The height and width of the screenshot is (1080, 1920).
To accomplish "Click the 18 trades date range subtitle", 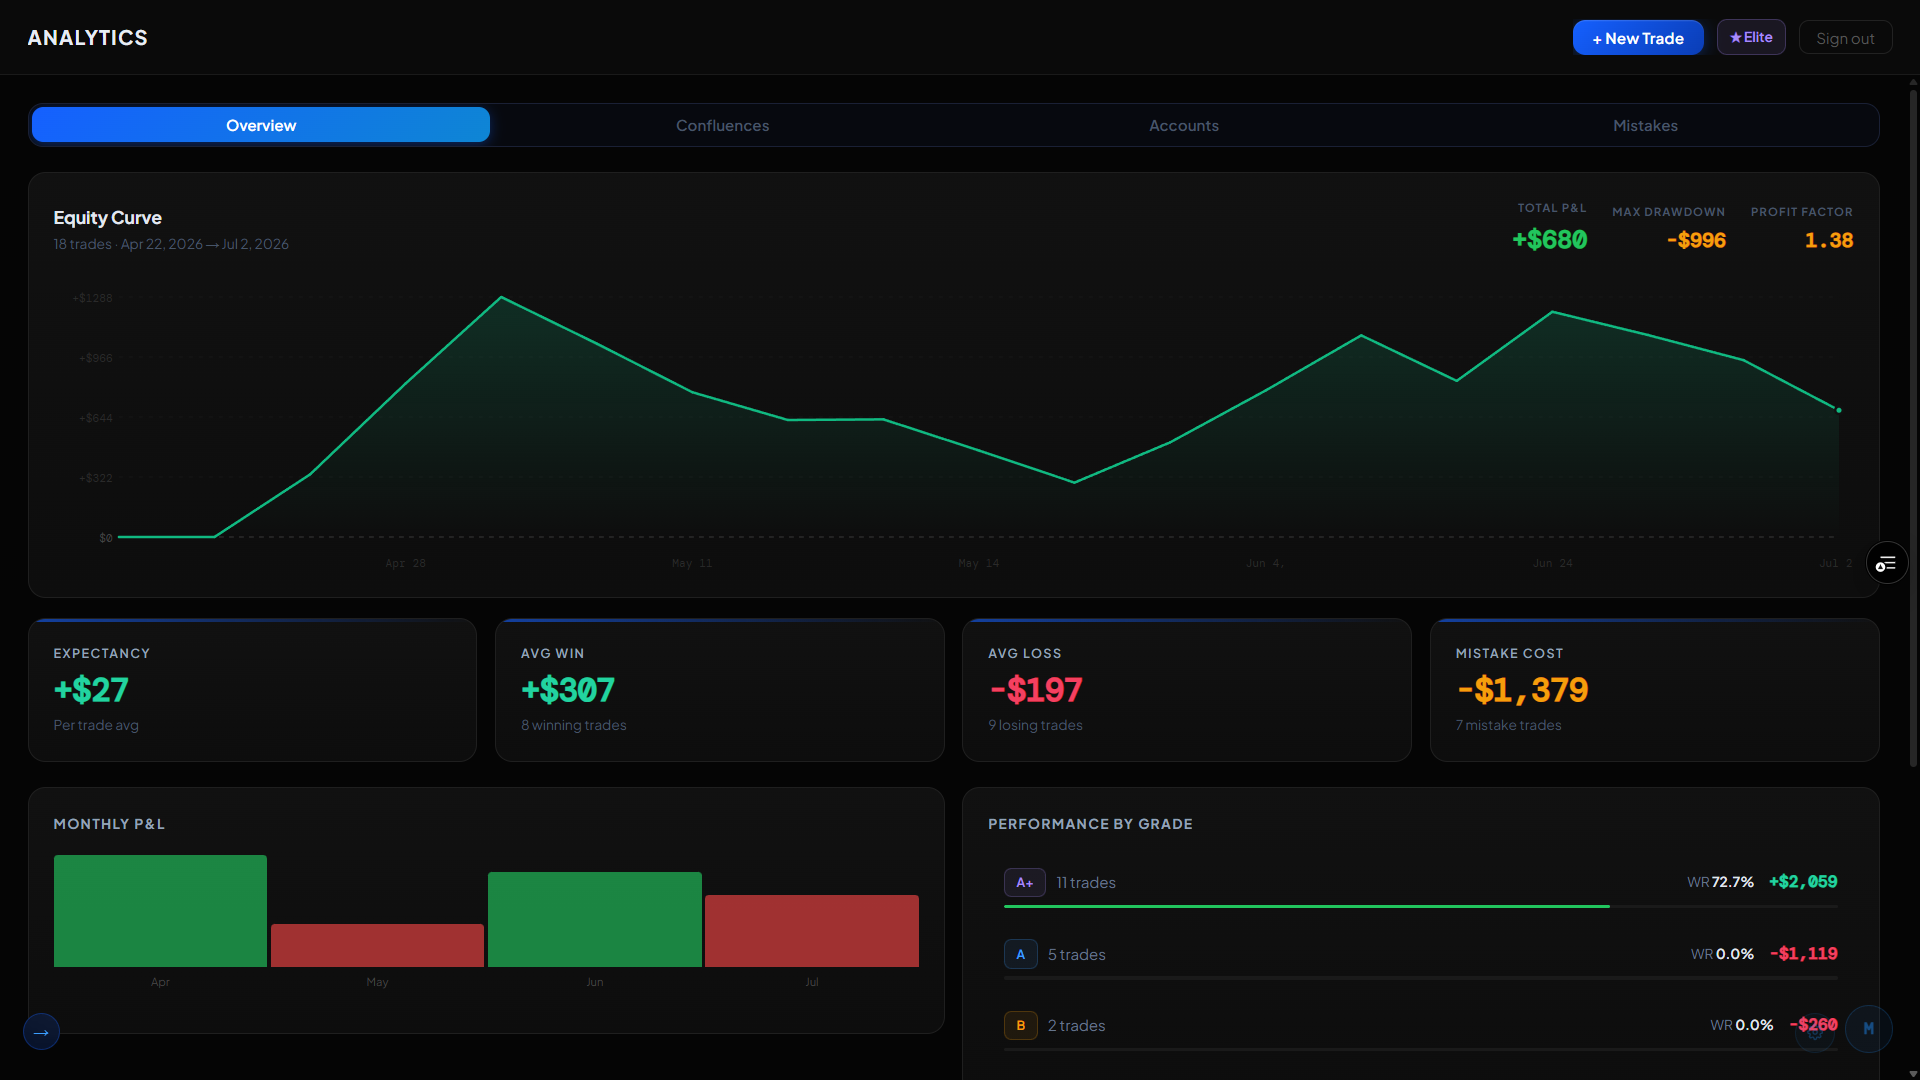I will coord(171,244).
